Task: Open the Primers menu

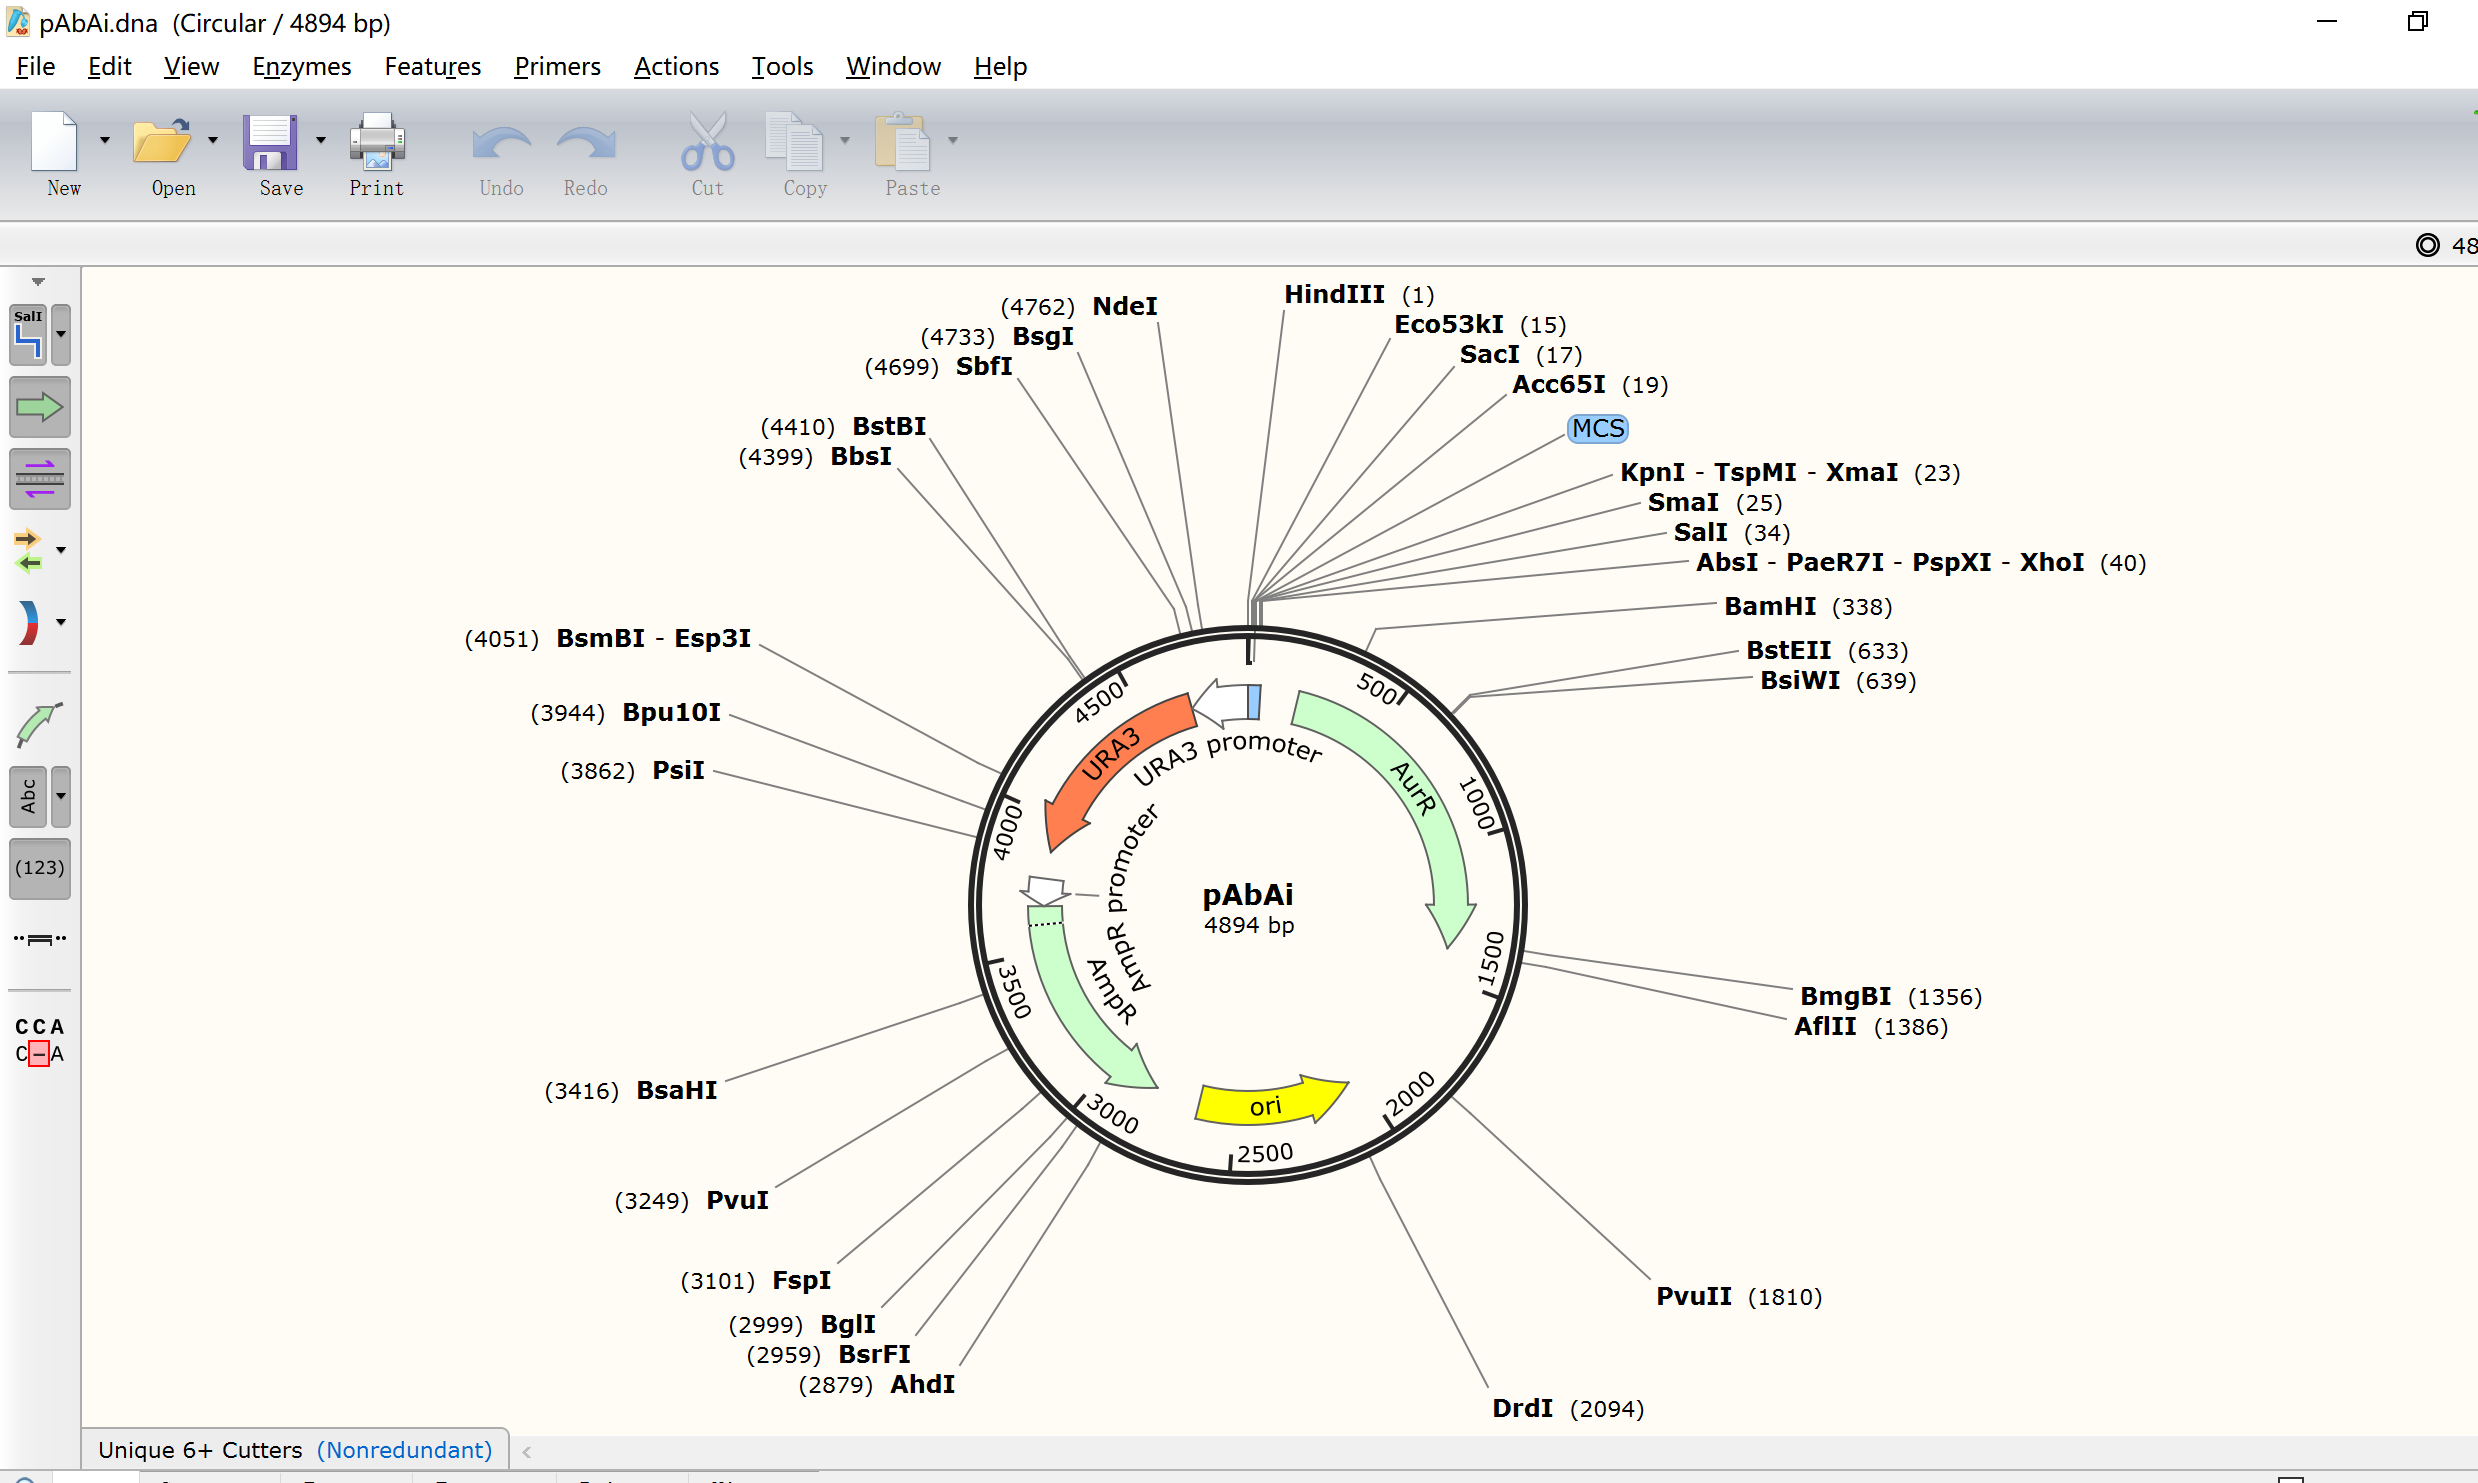Action: [557, 66]
